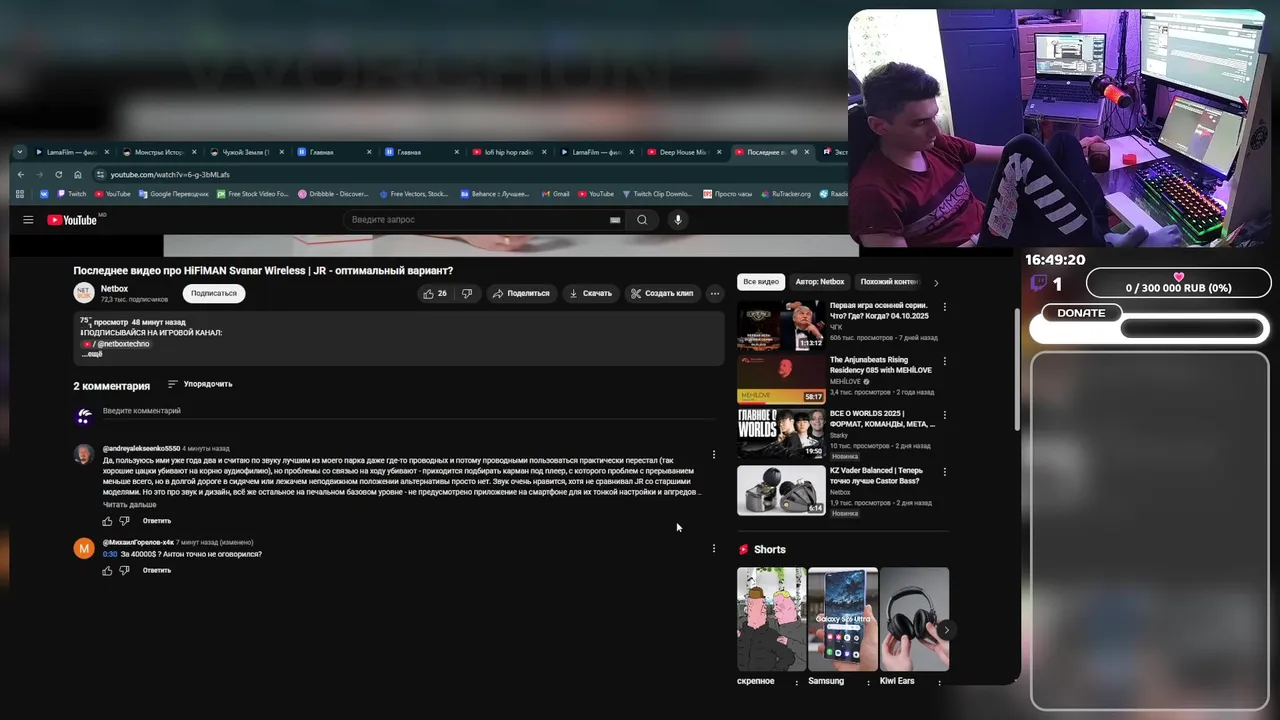This screenshot has width=1280, height=720.
Task: Open Gmail bookmark
Action: tap(555, 194)
